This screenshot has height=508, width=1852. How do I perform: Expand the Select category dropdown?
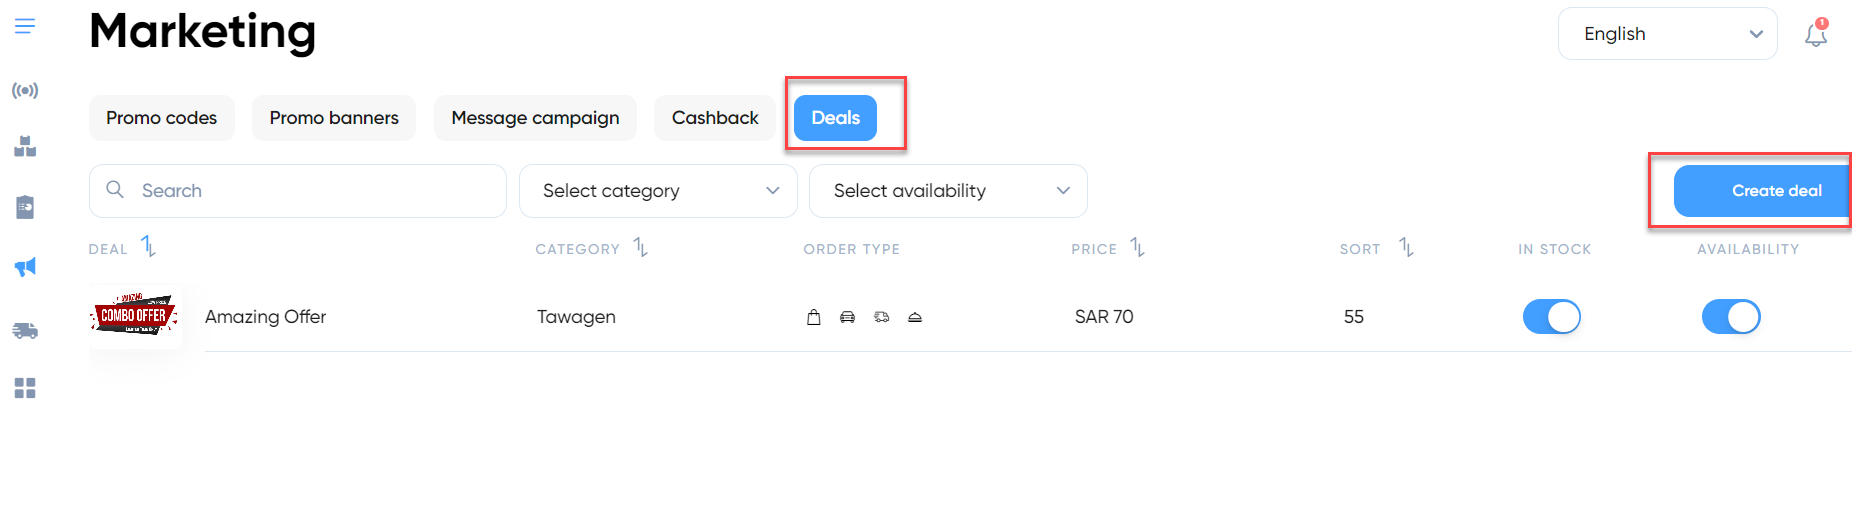click(x=658, y=191)
